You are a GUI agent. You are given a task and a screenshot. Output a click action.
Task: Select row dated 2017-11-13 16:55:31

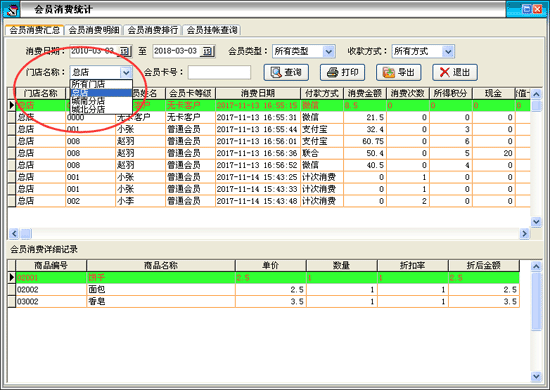tap(269, 117)
